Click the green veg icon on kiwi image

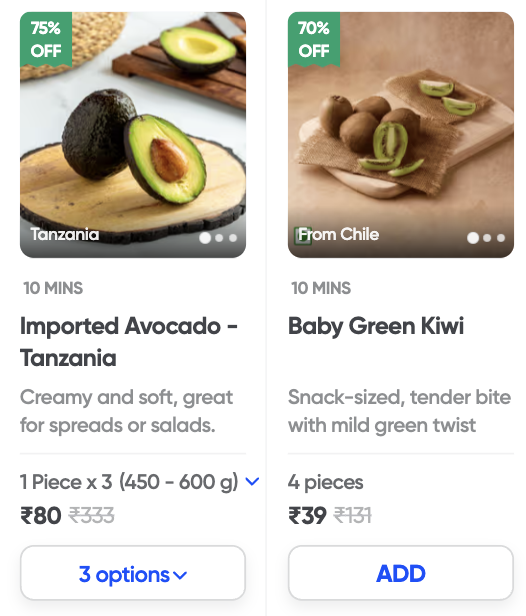[303, 236]
